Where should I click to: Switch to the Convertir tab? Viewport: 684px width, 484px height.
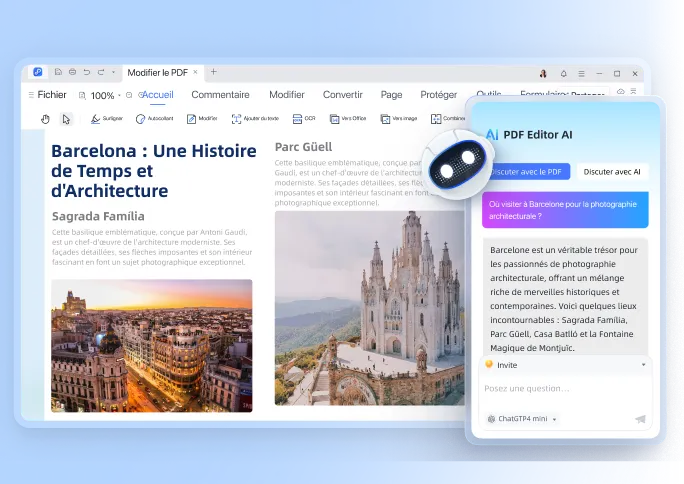click(x=342, y=95)
